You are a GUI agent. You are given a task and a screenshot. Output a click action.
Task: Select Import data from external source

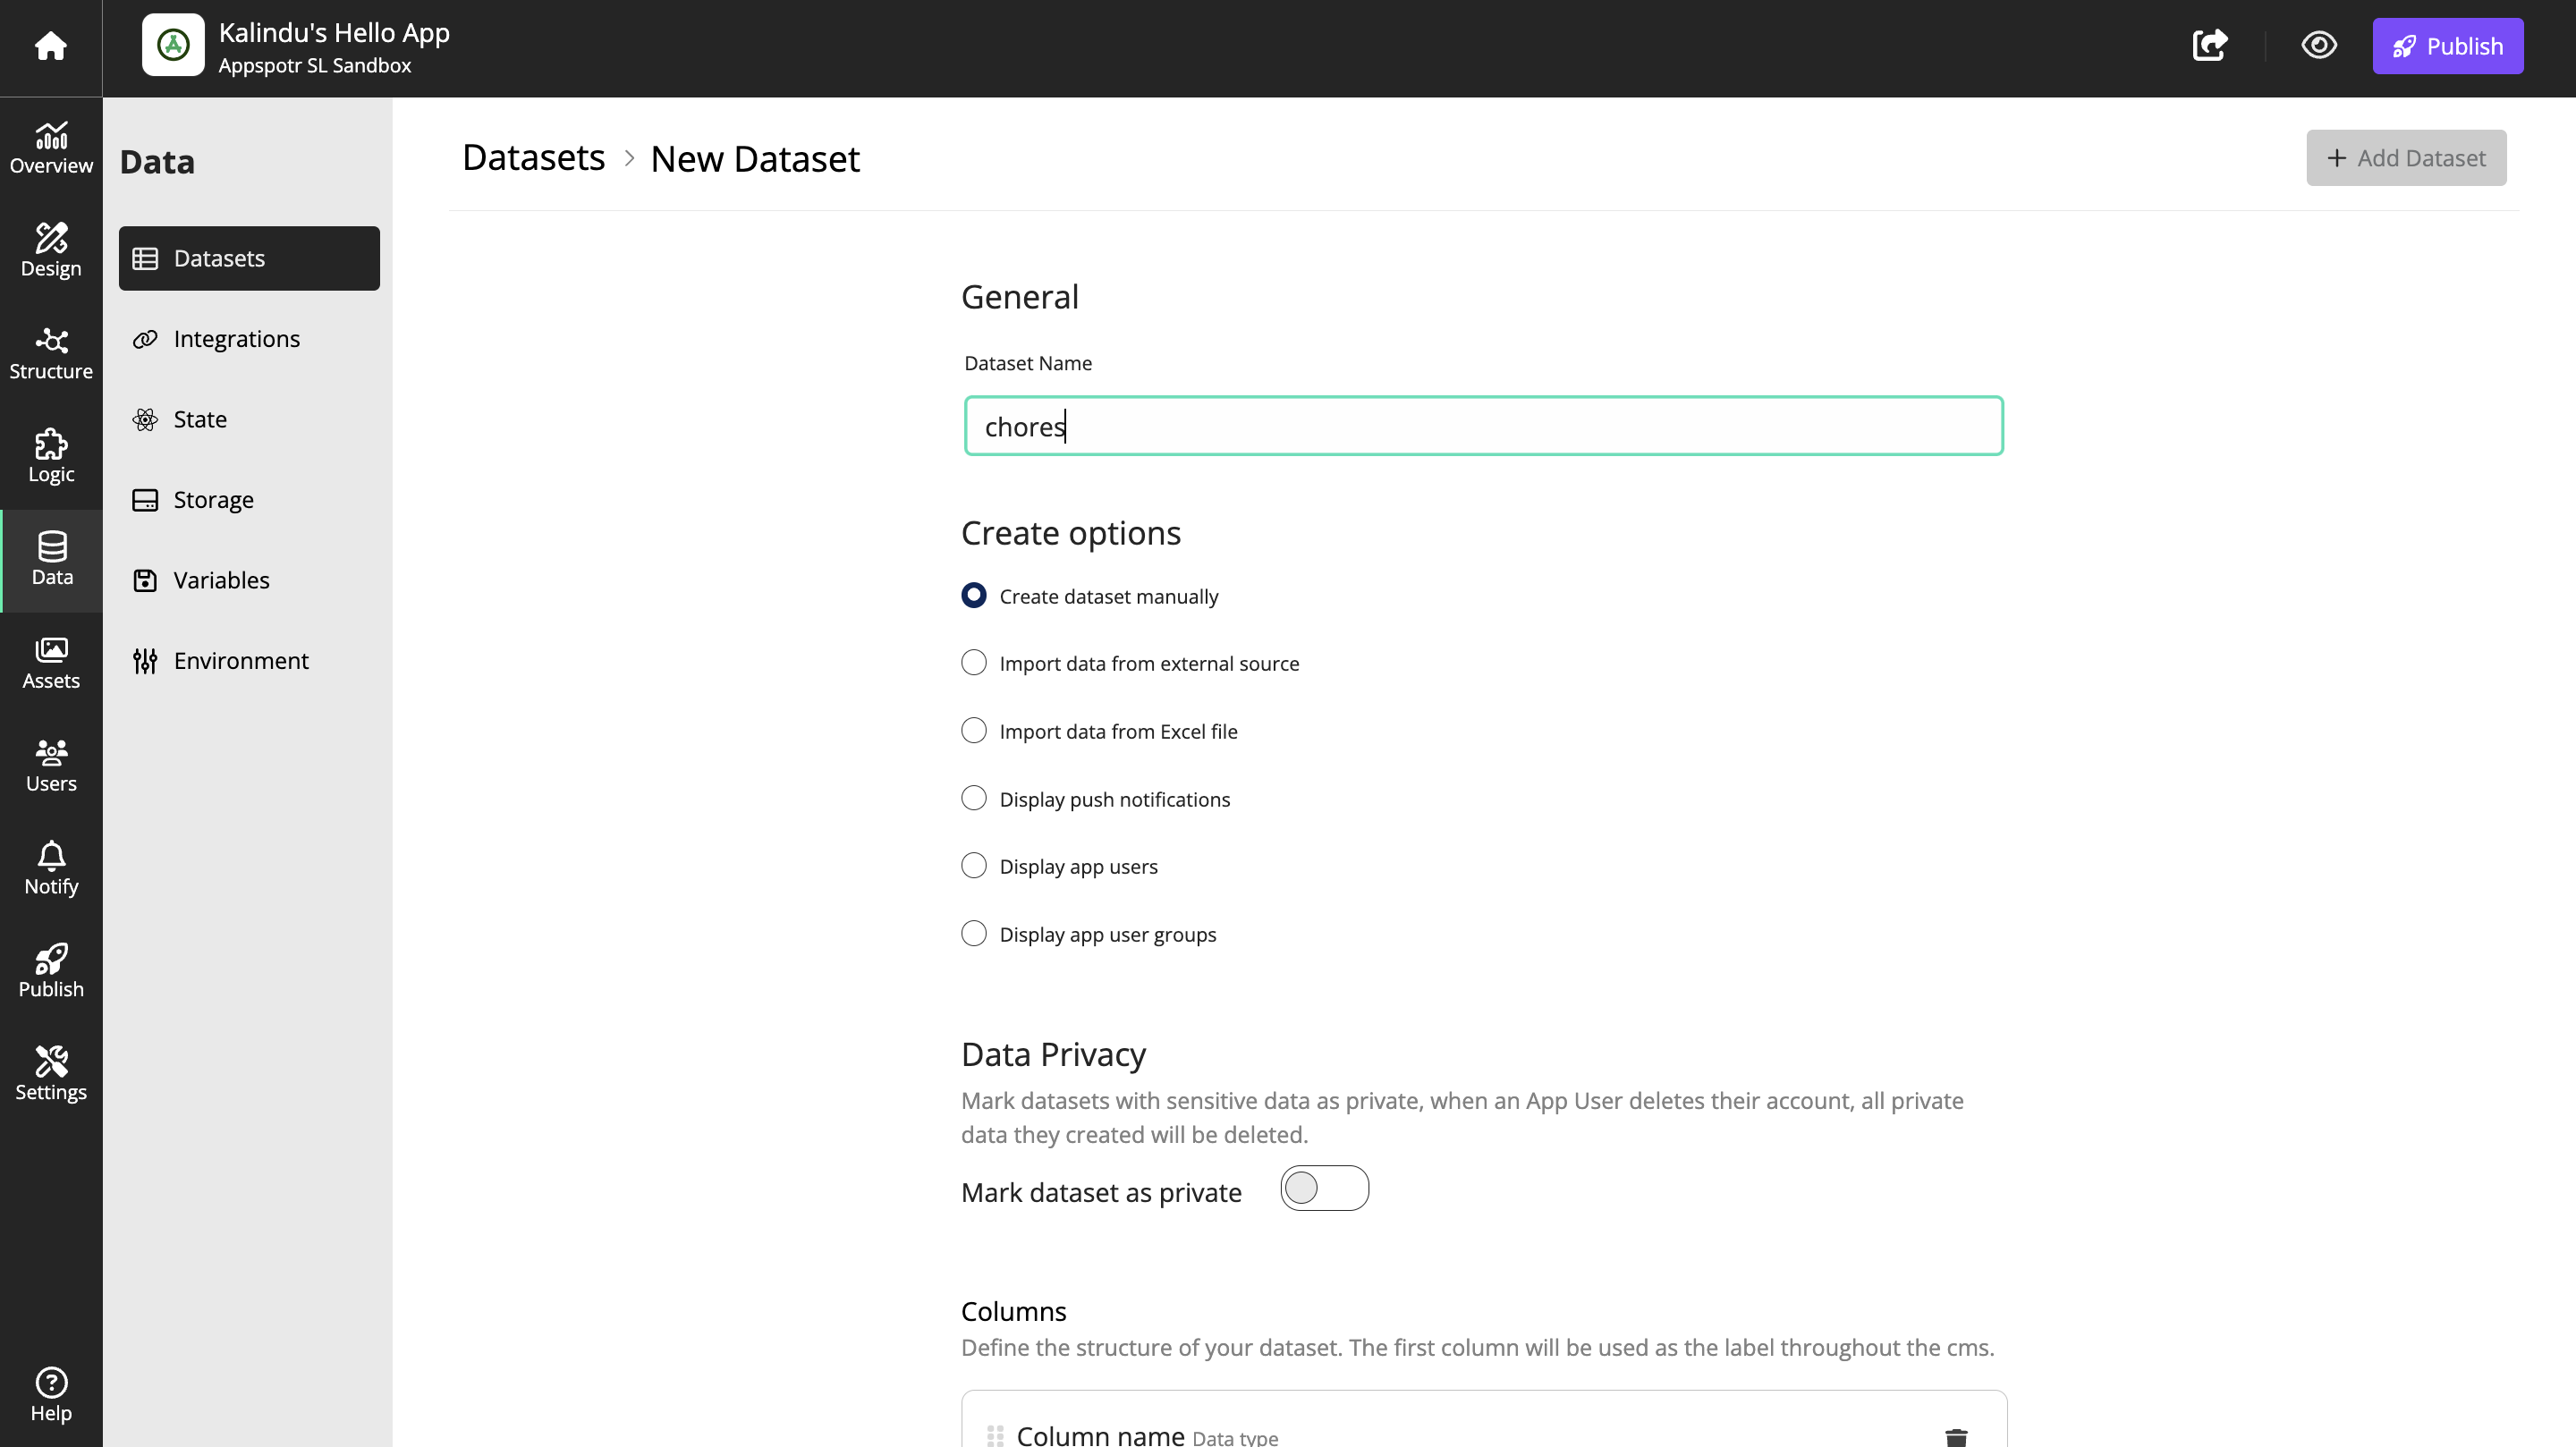click(973, 662)
